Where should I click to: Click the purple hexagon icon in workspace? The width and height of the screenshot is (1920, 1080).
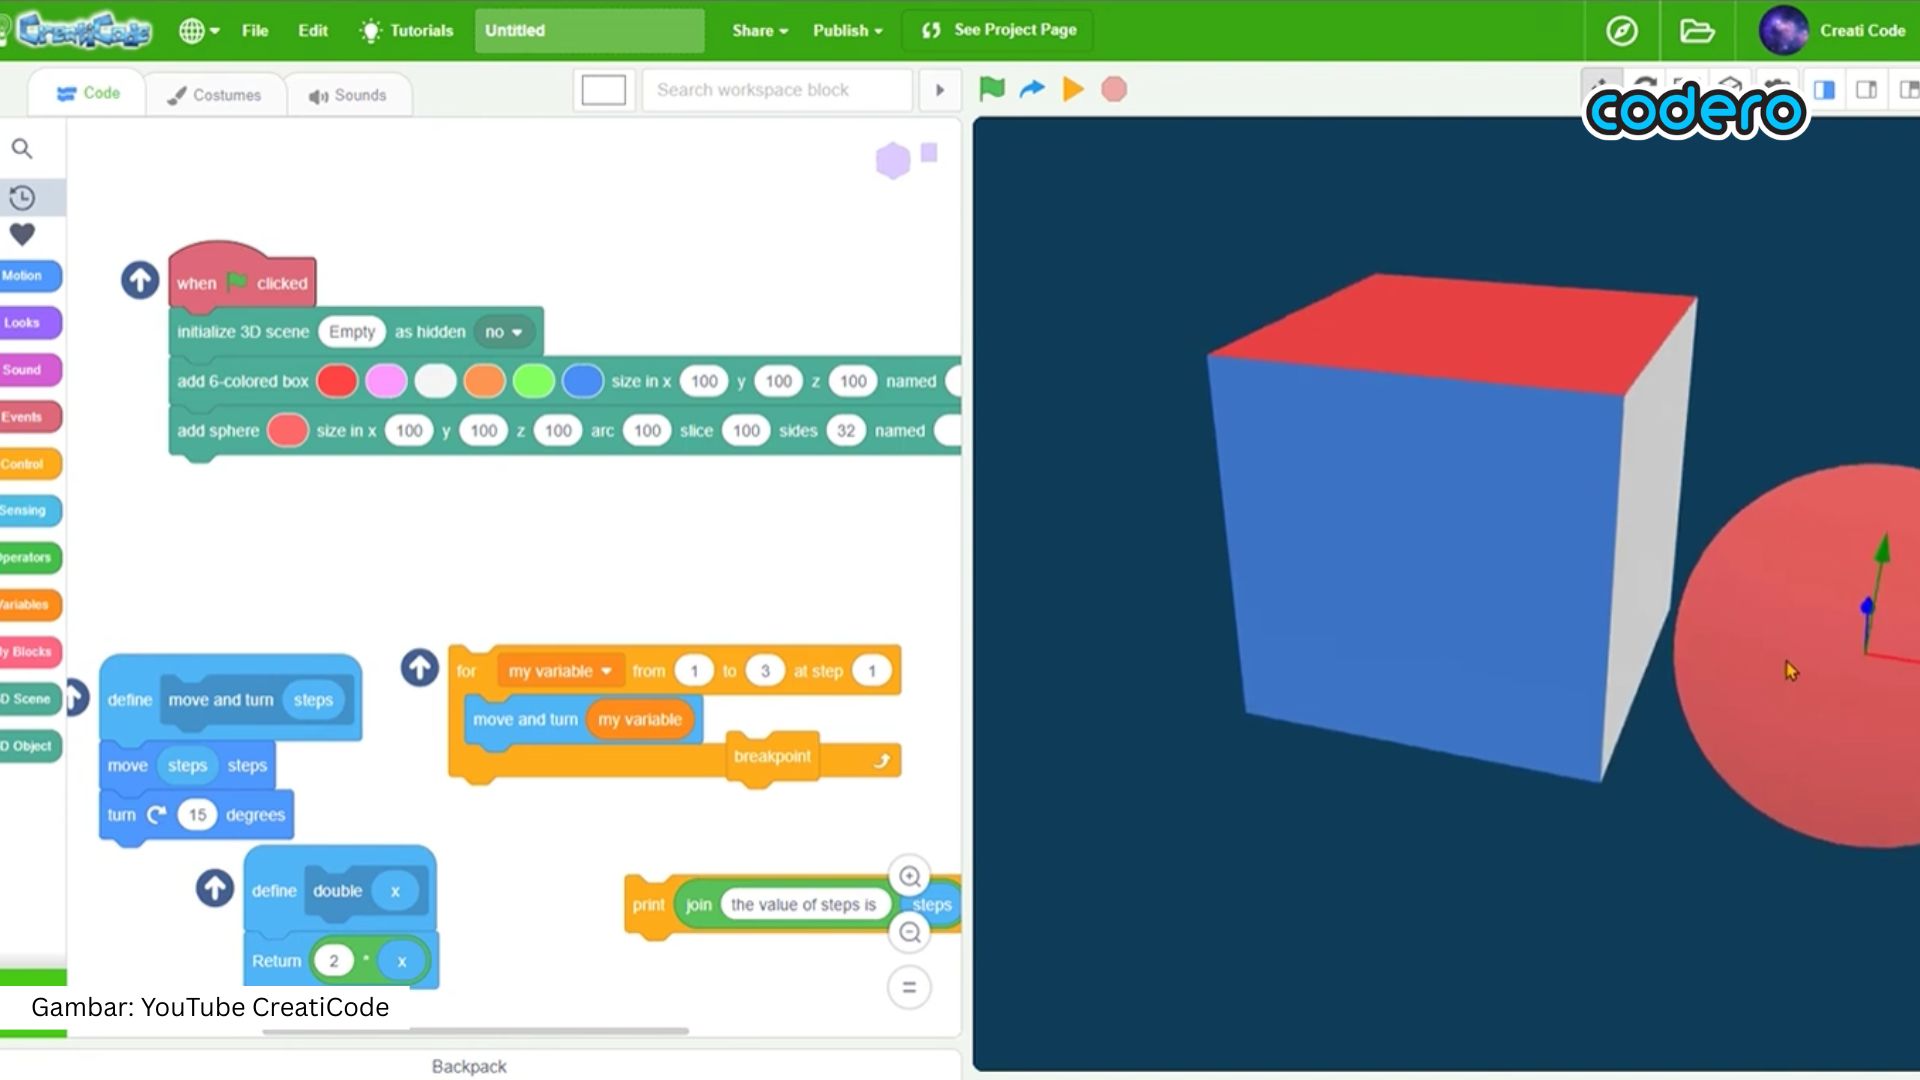[892, 160]
